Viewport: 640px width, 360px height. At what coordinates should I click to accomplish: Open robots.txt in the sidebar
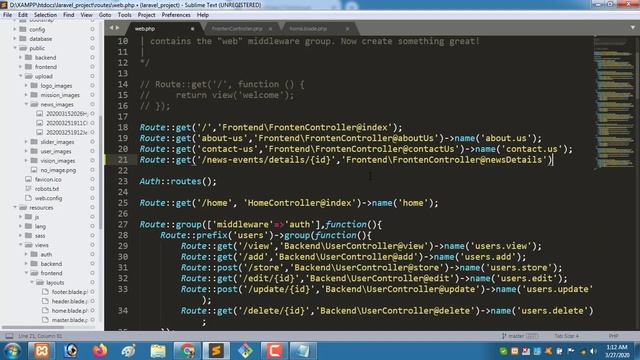tap(47, 189)
